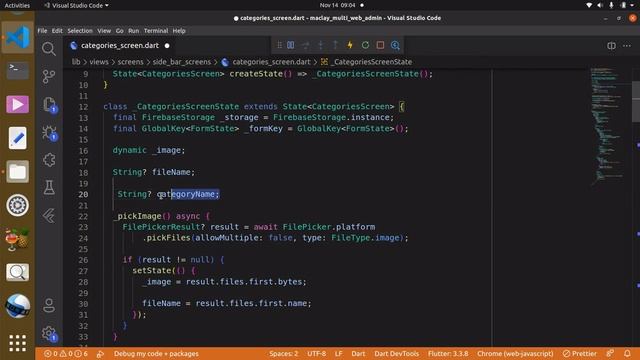Open the Selection menu
640x360 pixels.
[x=80, y=31]
